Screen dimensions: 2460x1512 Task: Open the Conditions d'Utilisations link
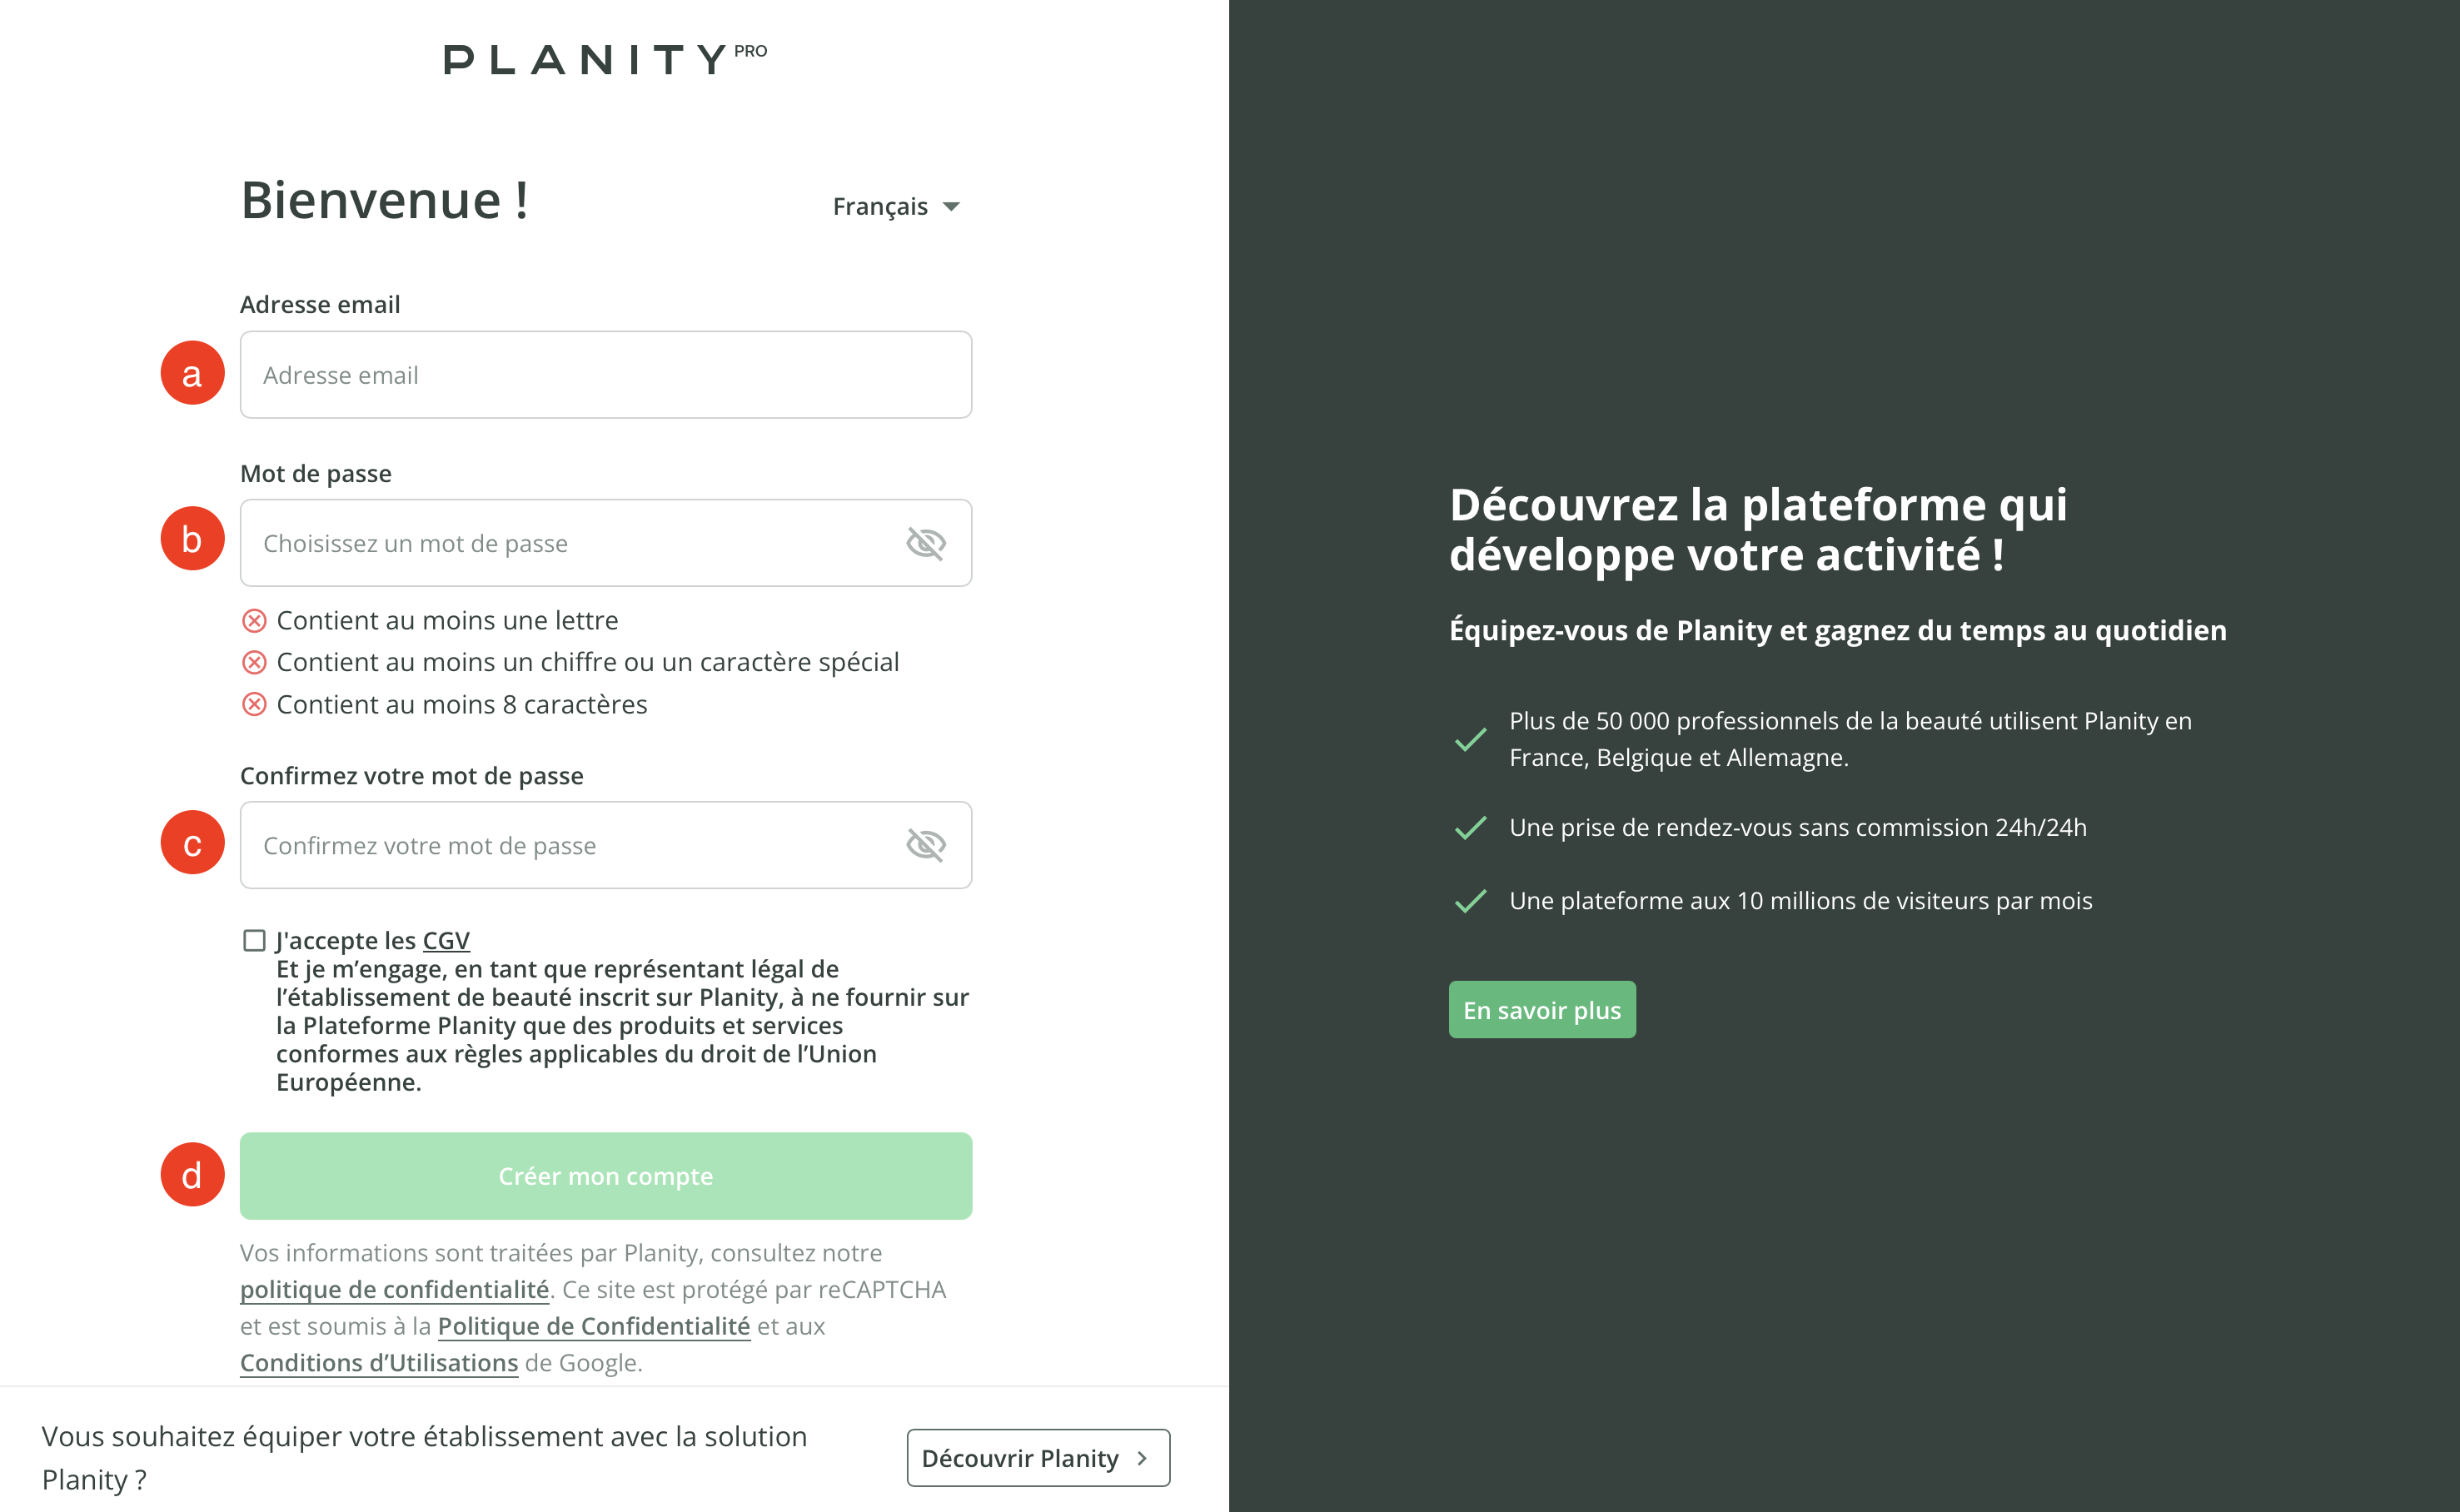(x=379, y=1363)
